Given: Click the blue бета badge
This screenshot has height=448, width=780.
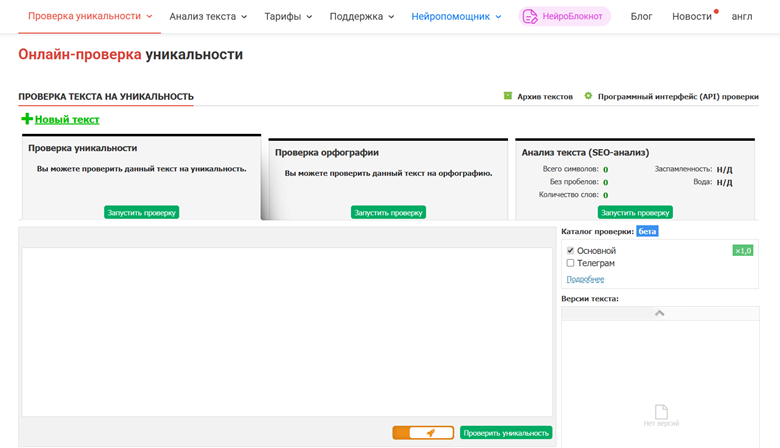Looking at the screenshot, I should point(647,231).
